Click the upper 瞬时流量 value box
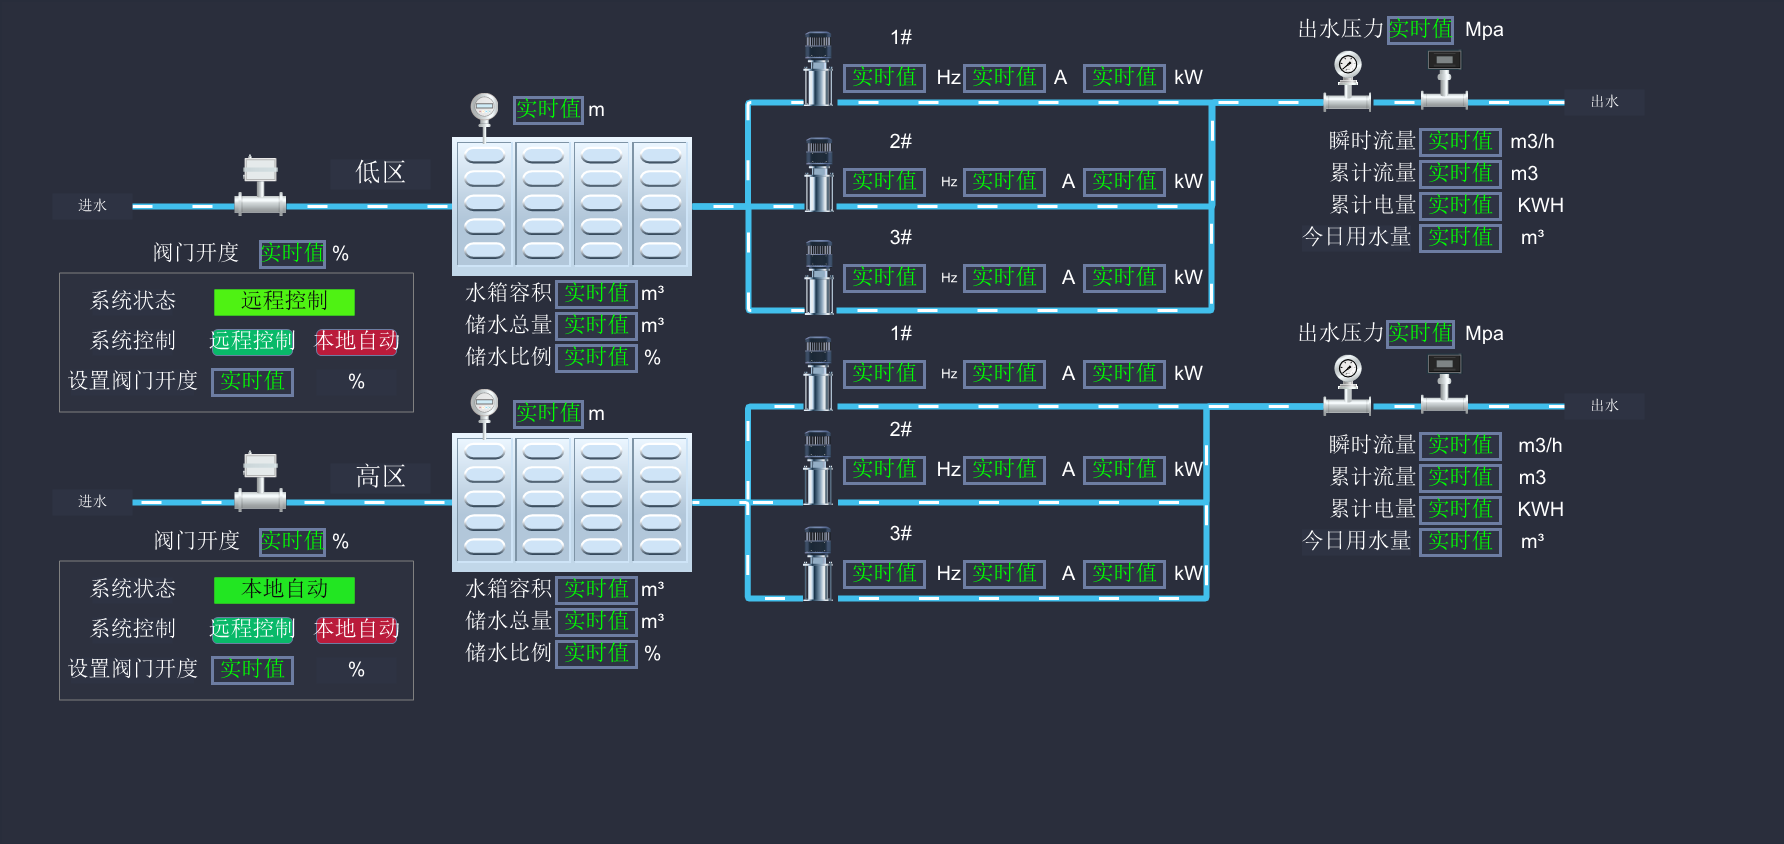 point(1460,141)
